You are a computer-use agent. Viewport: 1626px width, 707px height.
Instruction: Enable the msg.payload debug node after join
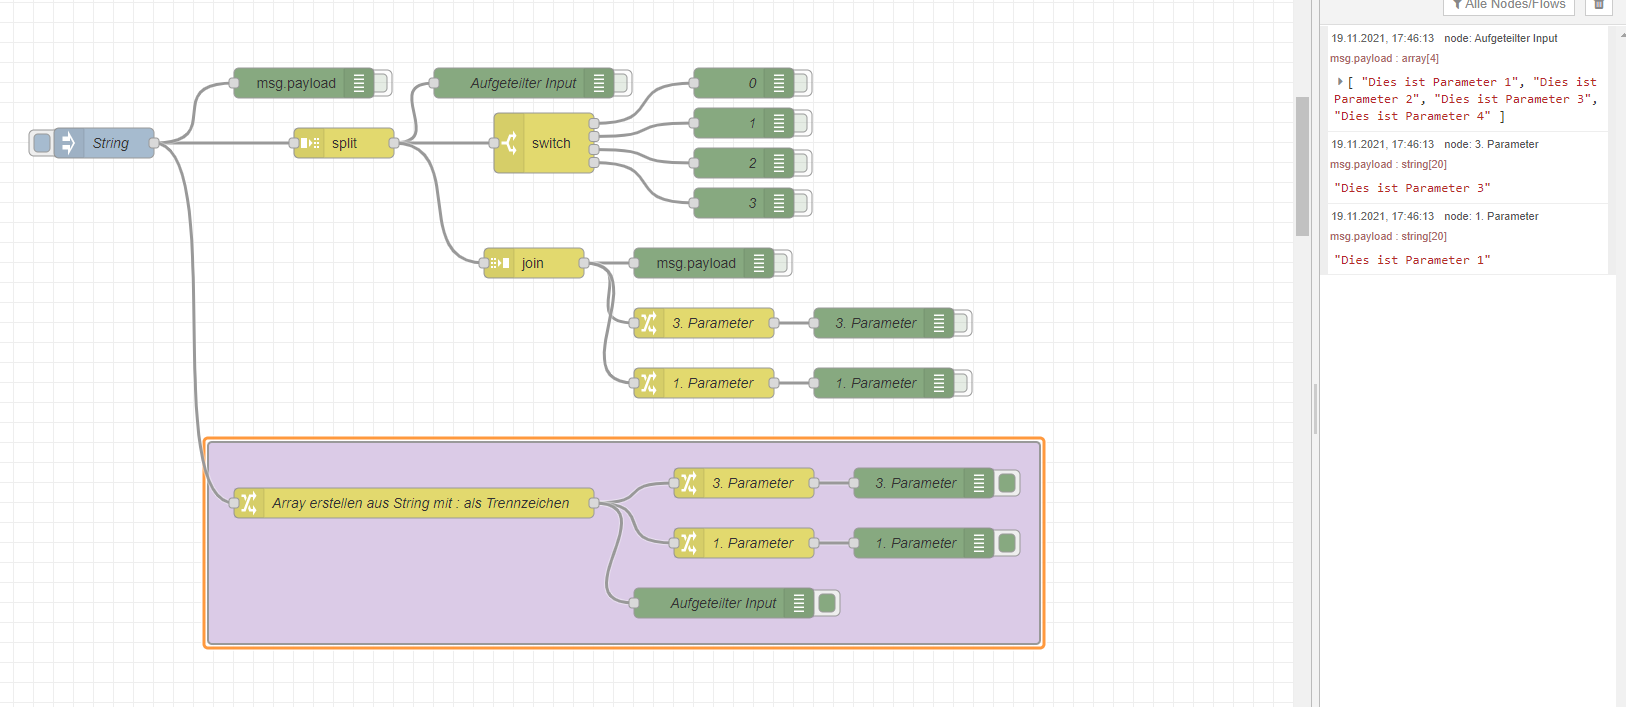coord(783,263)
